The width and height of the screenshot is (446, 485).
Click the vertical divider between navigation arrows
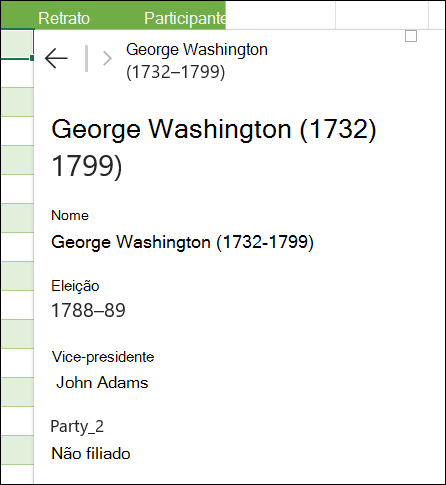pyautogui.click(x=87, y=58)
